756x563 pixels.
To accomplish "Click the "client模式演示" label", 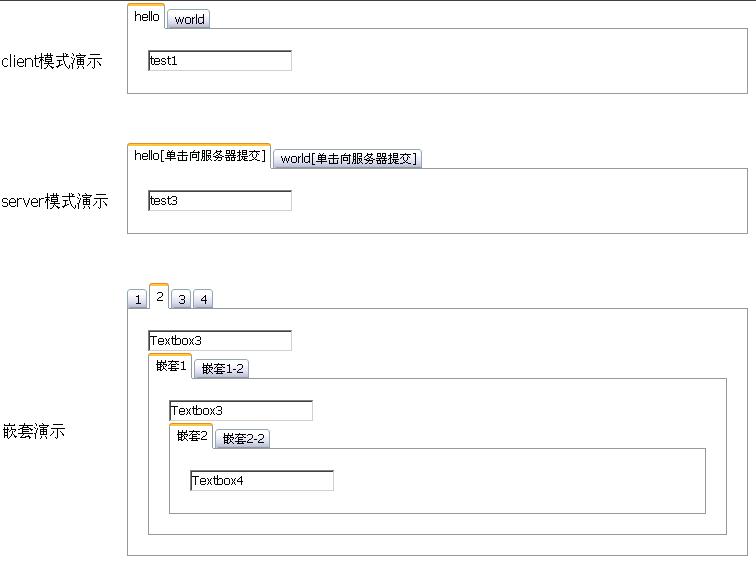I will coord(51,61).
